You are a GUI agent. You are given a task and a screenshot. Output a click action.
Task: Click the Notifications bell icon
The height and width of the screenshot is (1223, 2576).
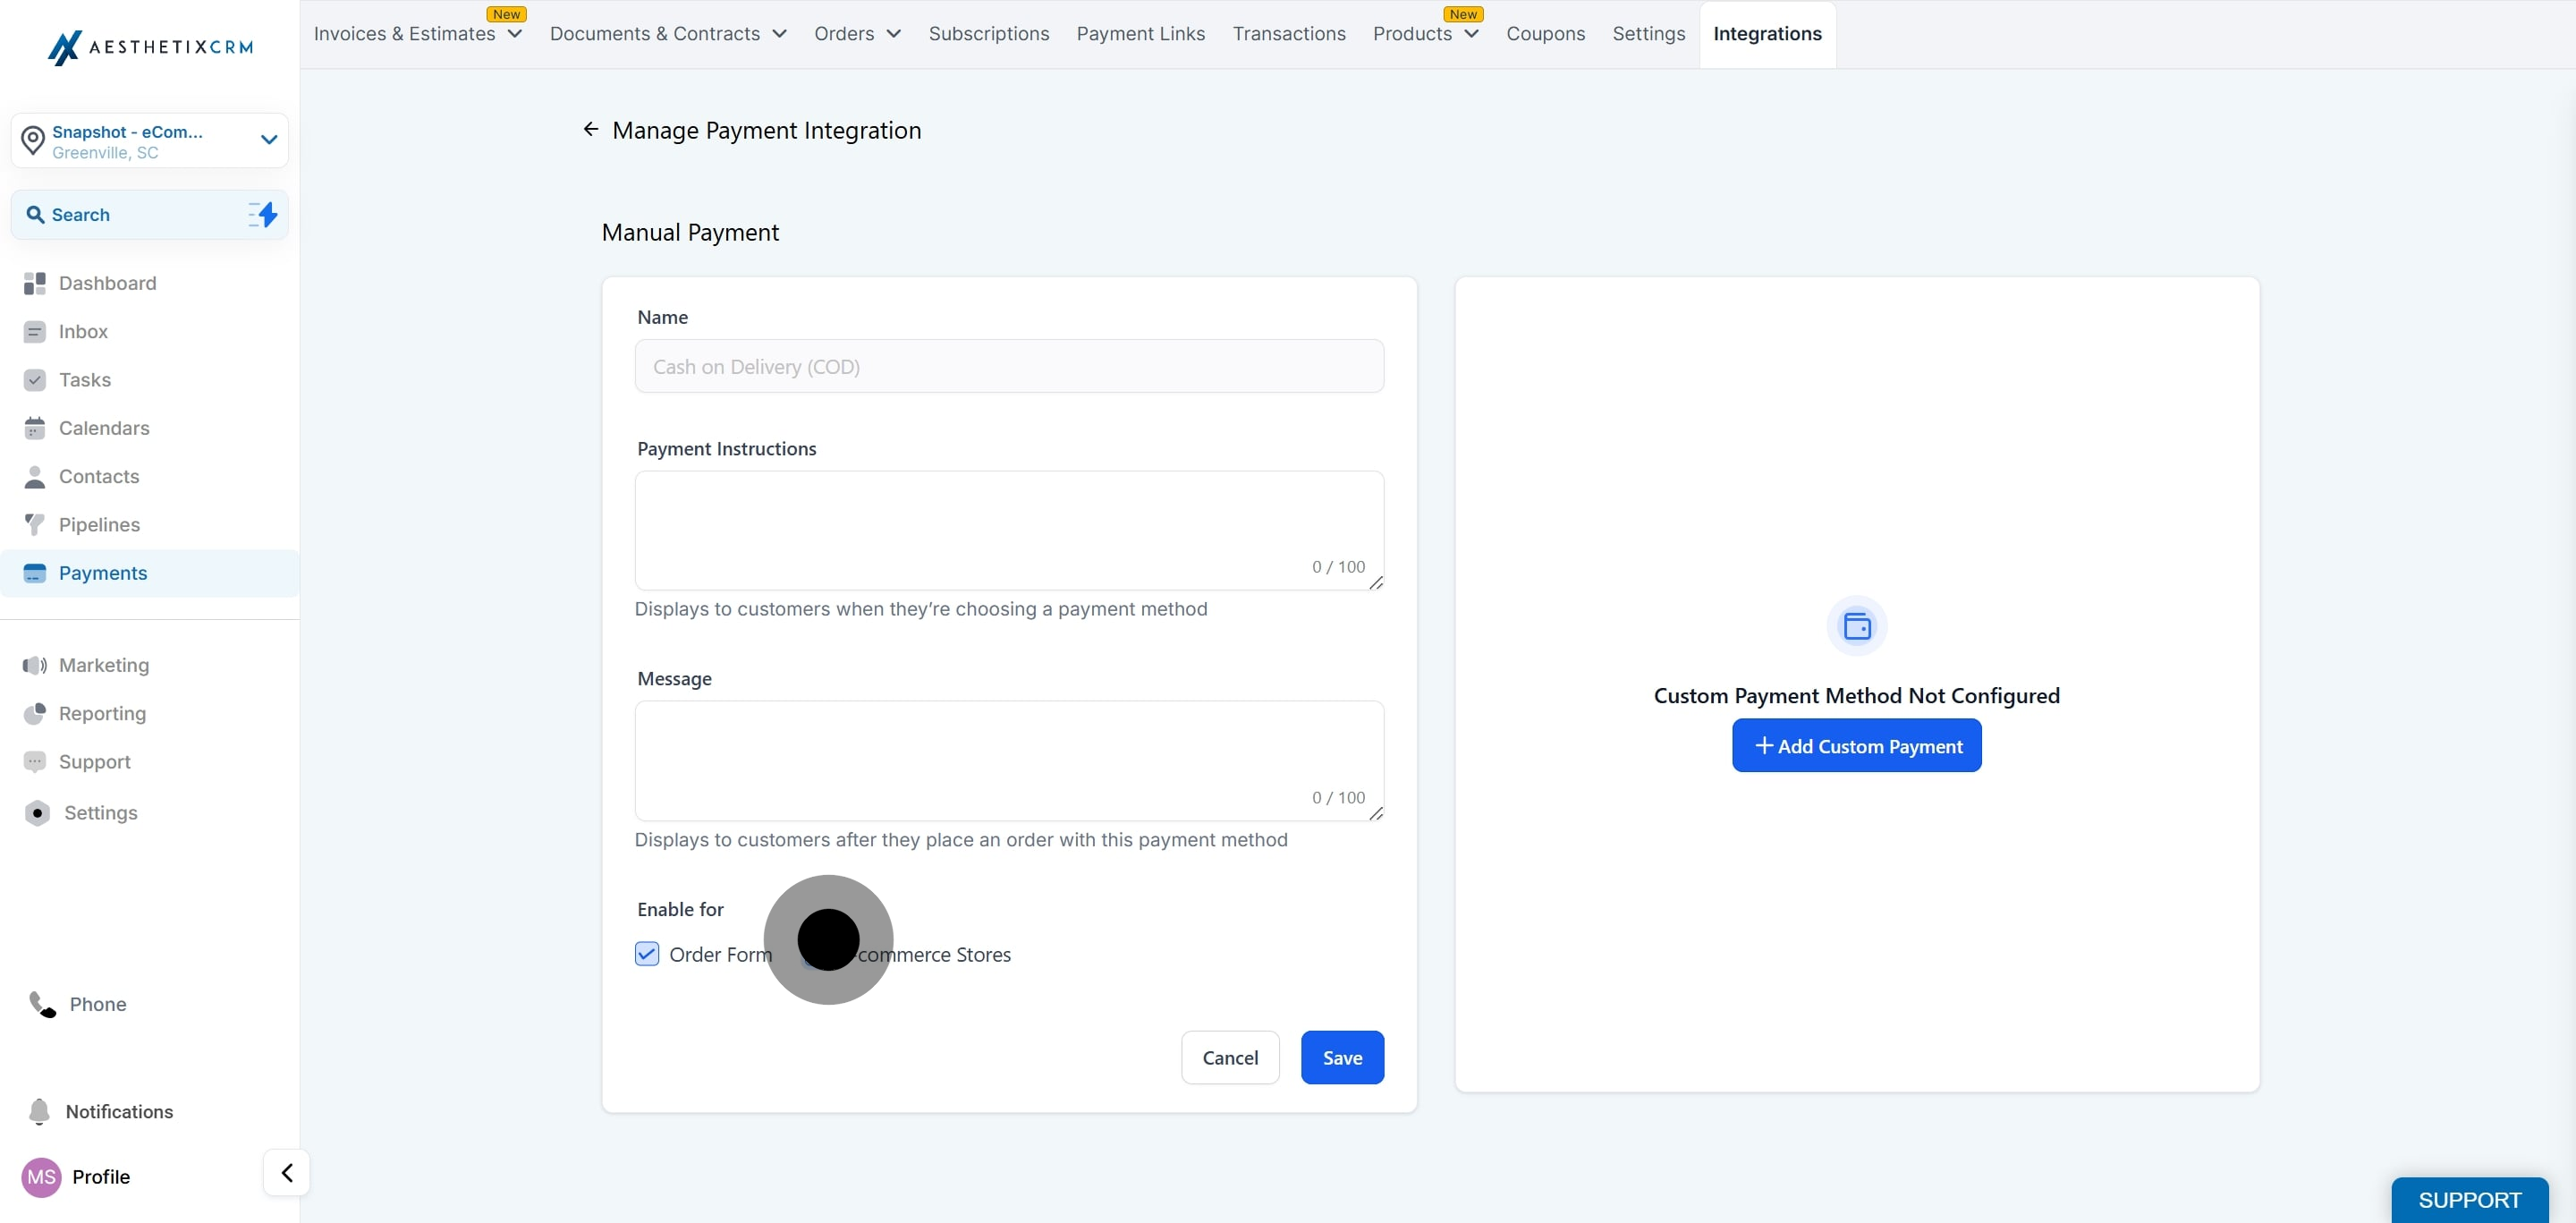point(39,1111)
